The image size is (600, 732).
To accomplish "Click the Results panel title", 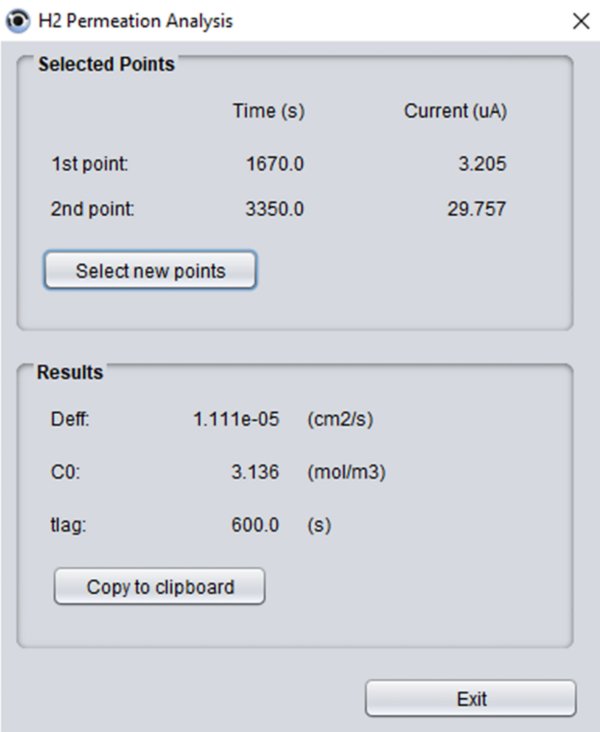I will pos(70,373).
